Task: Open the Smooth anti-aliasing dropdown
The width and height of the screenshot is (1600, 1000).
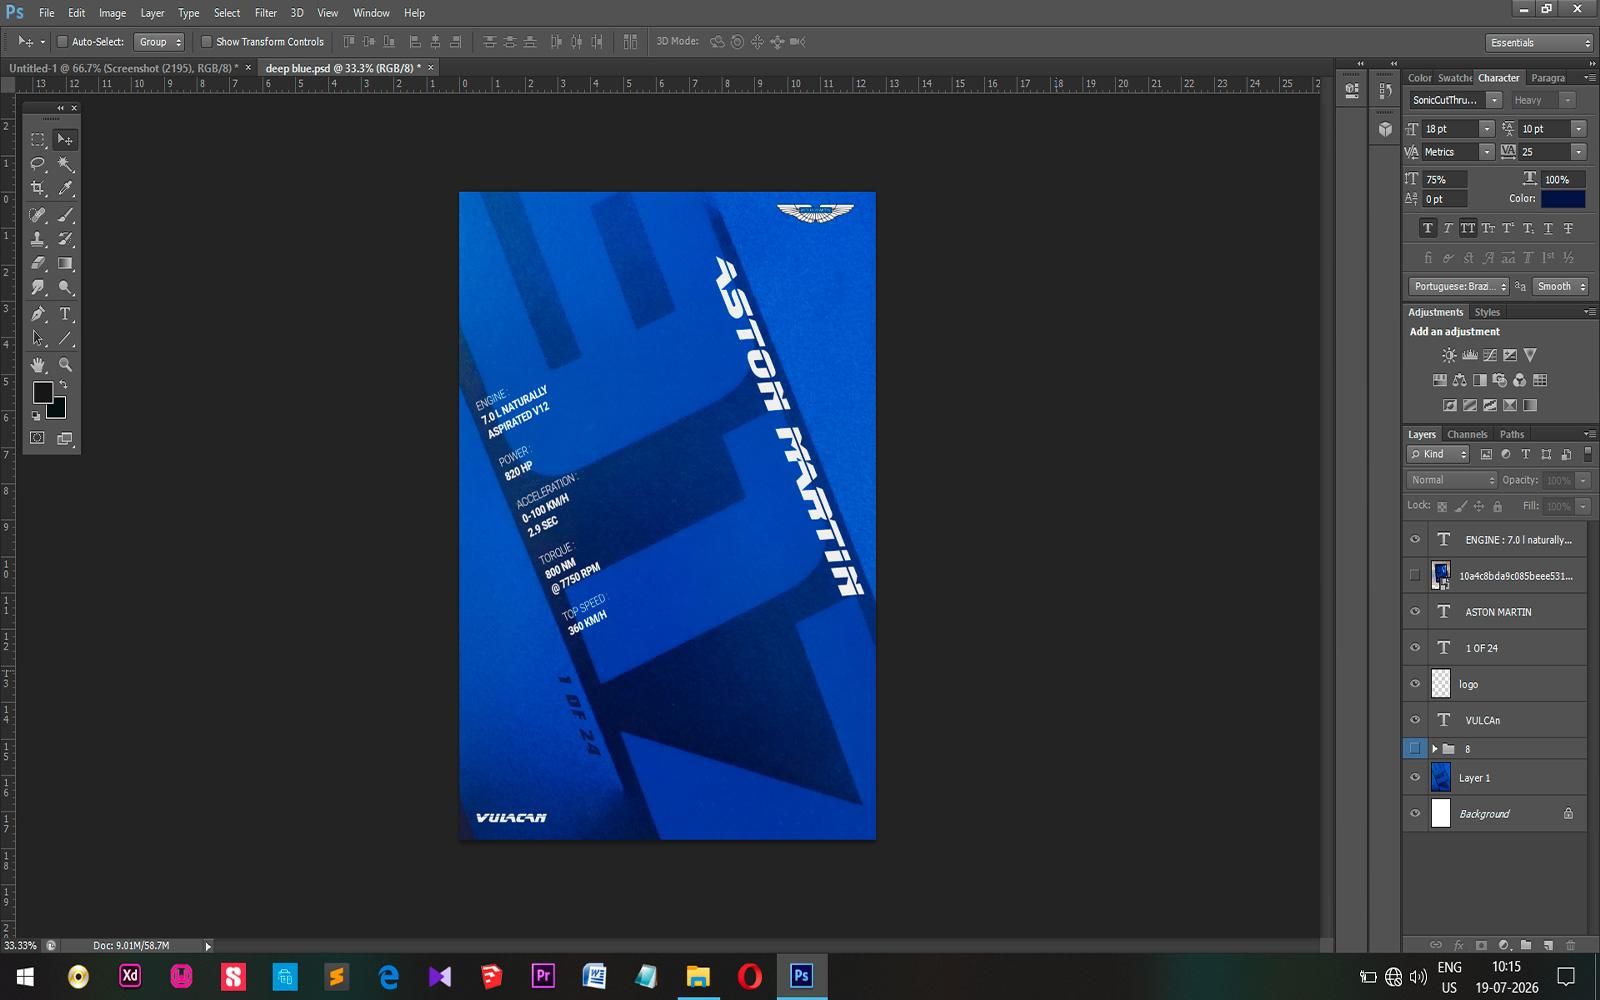Action: click(1560, 286)
